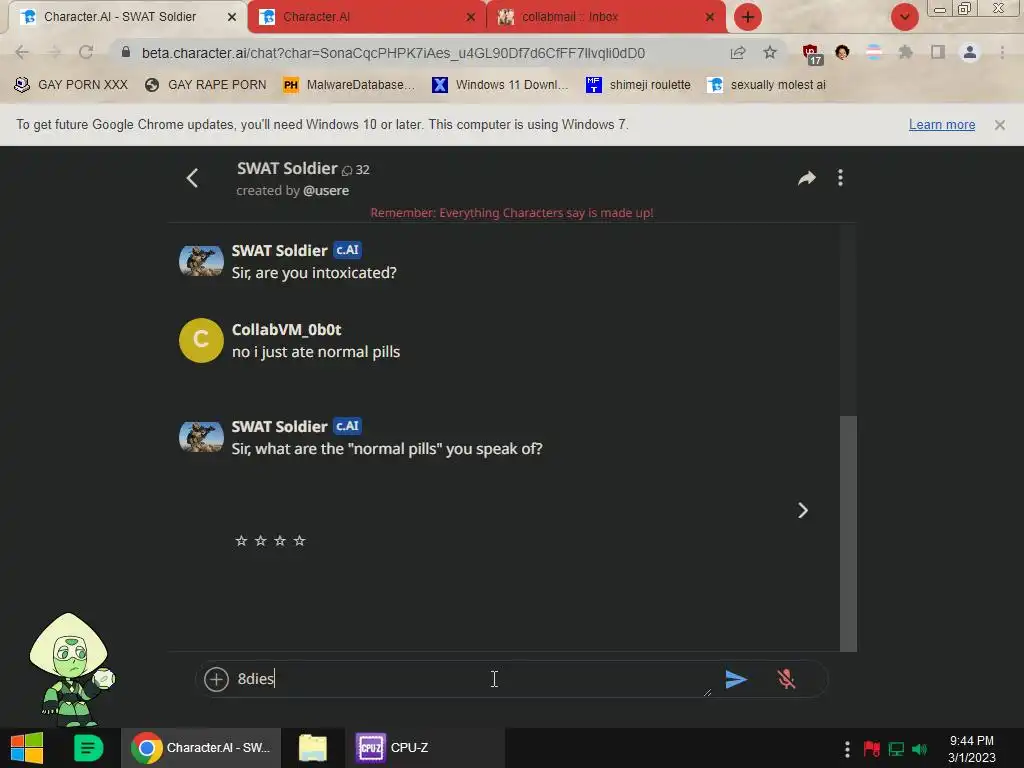Open a new browser tab with plus button
This screenshot has height=768, width=1024.
pos(748,17)
